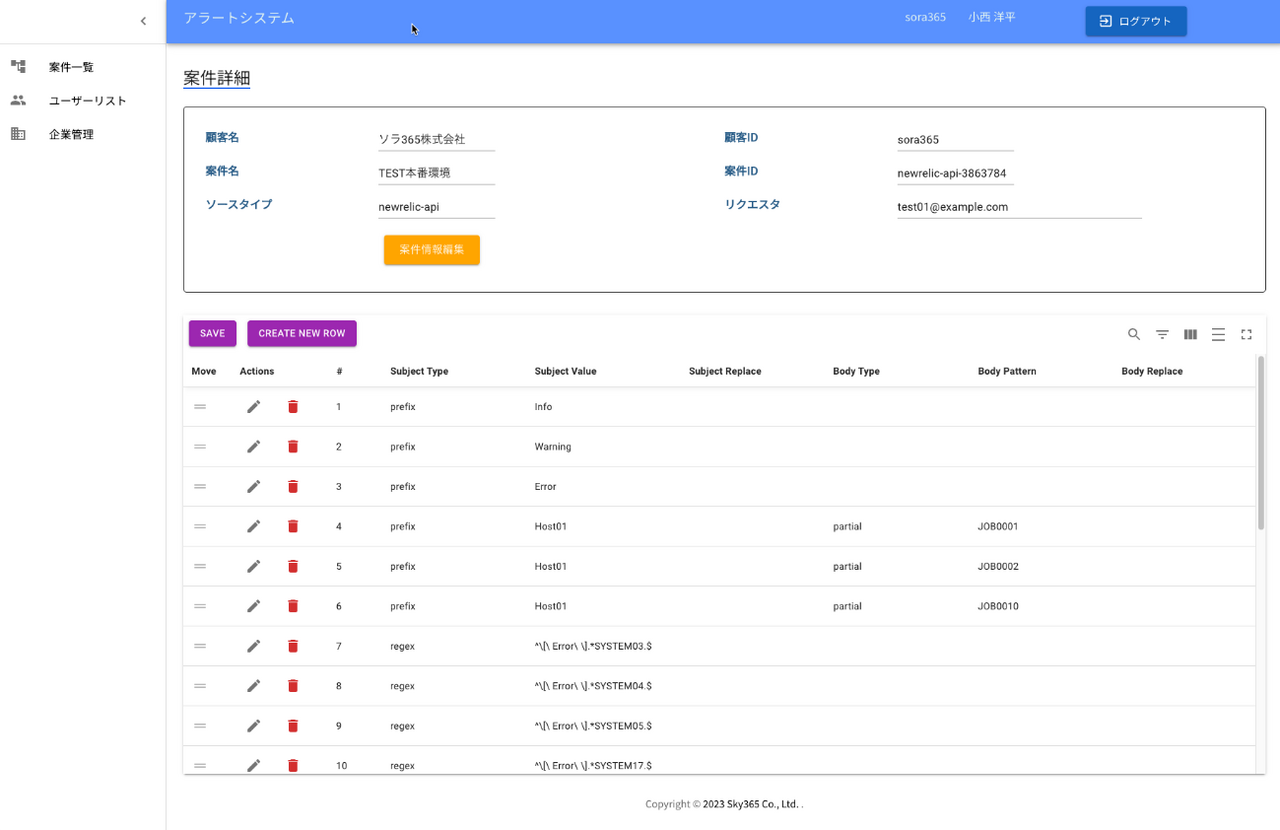Open the 案件一覧 menu item

click(70, 66)
